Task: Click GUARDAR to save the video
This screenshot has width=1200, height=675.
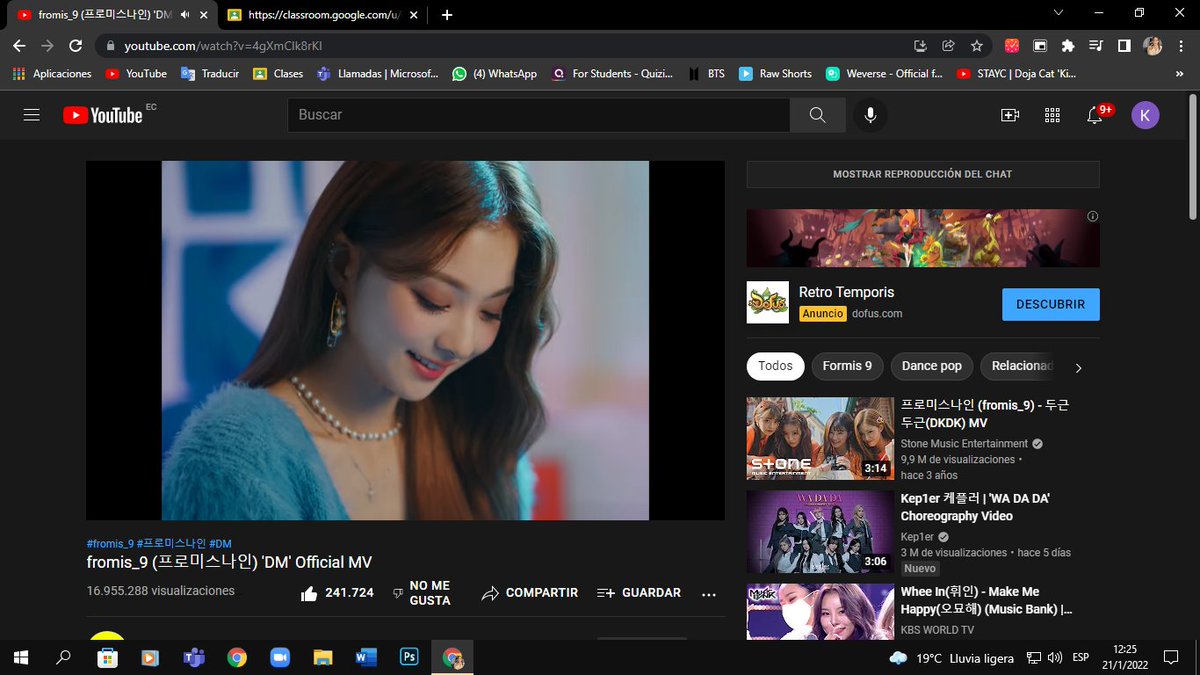Action: click(638, 593)
